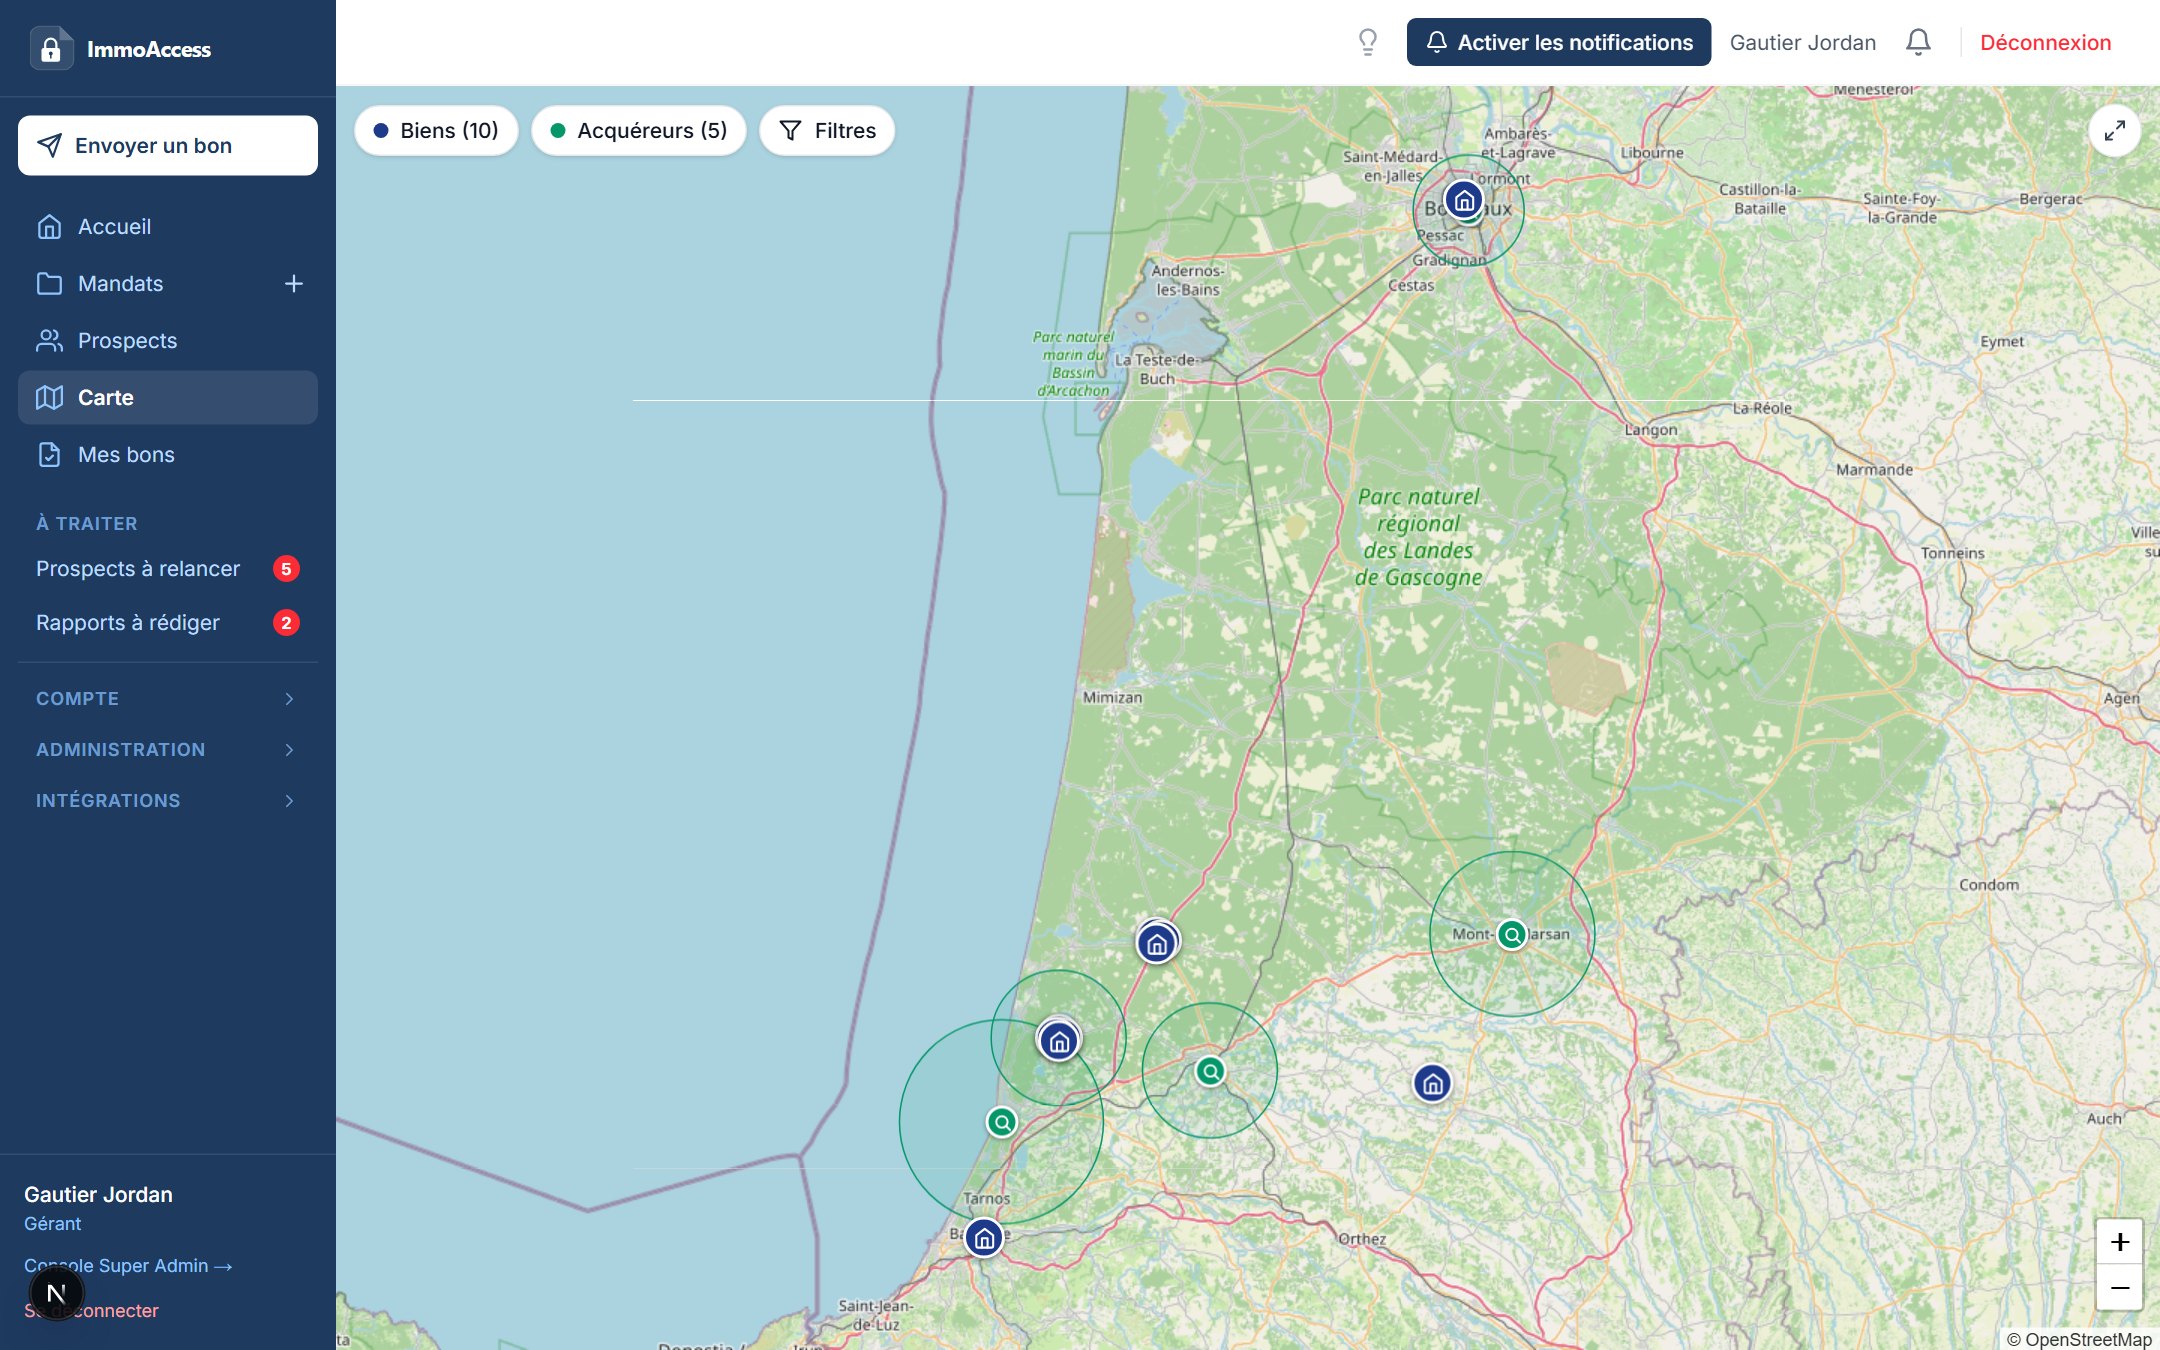Click the acquéreur marker in the circle west of Orthez
The width and height of the screenshot is (2160, 1350).
1210,1072
